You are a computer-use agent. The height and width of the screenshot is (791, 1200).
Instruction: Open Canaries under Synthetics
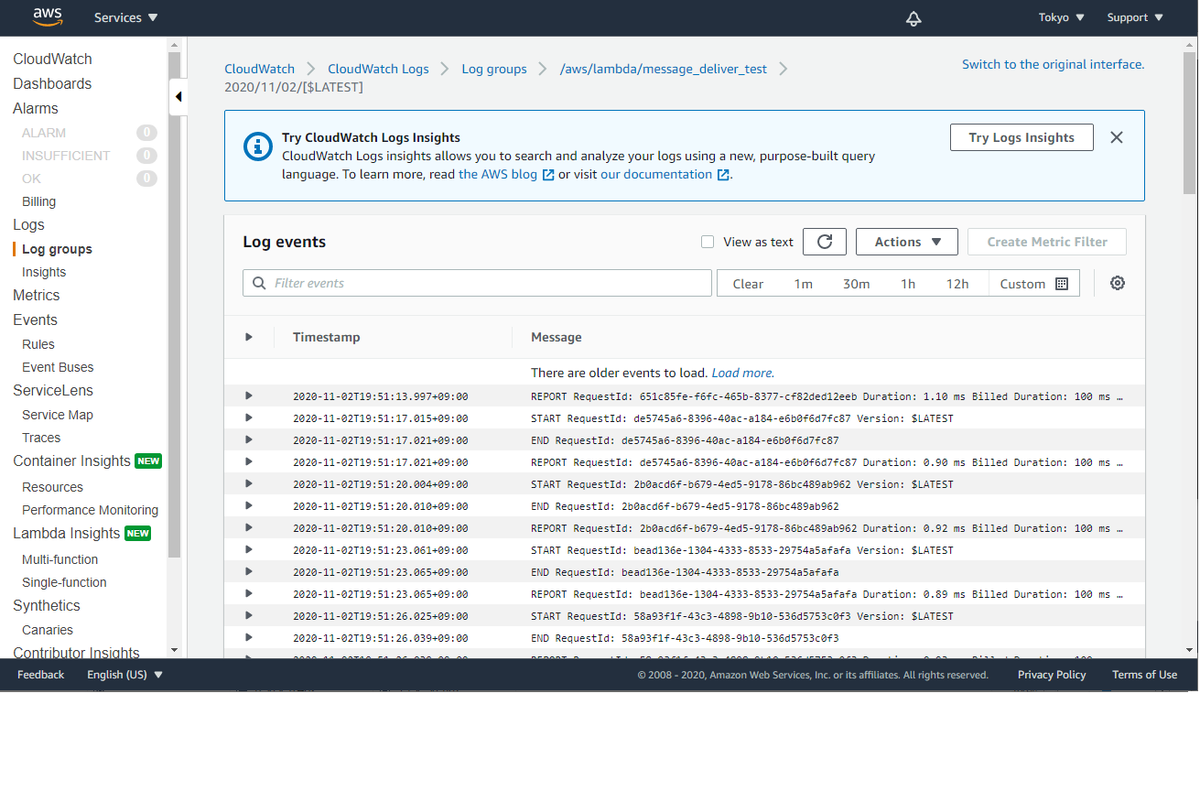coord(47,630)
